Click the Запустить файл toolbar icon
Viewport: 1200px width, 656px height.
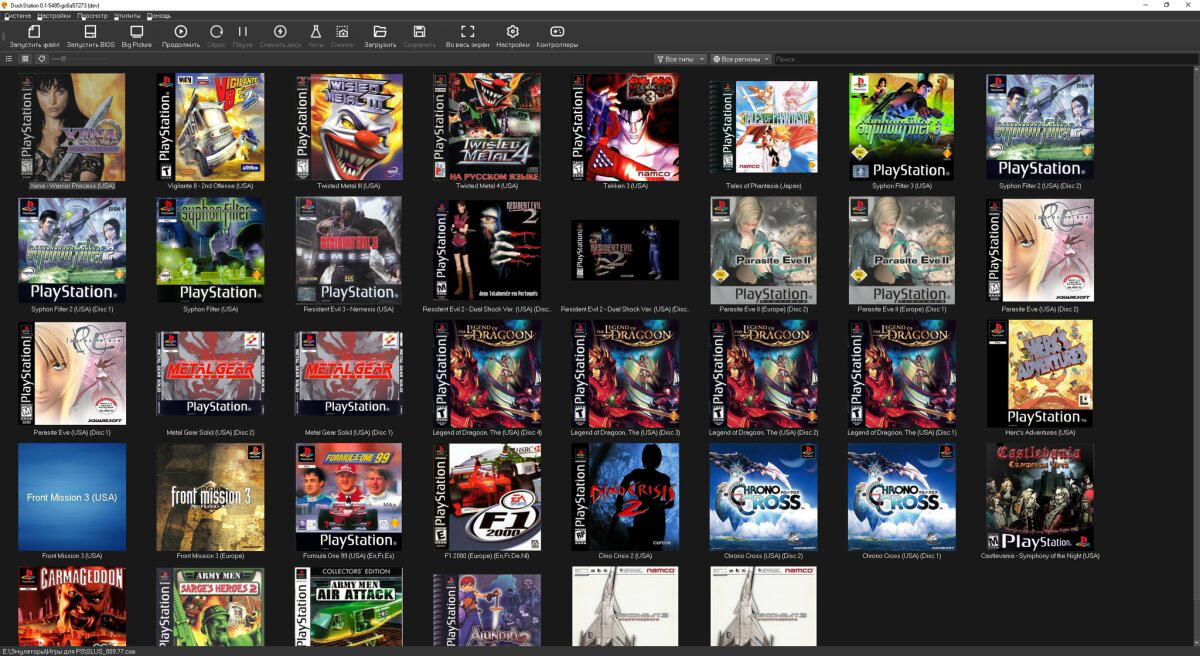coord(34,32)
